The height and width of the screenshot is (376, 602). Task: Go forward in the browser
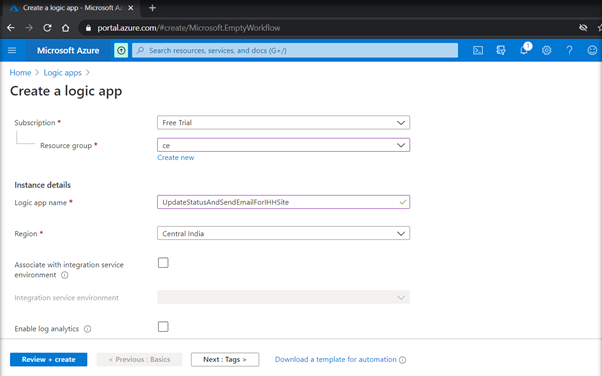pos(29,28)
